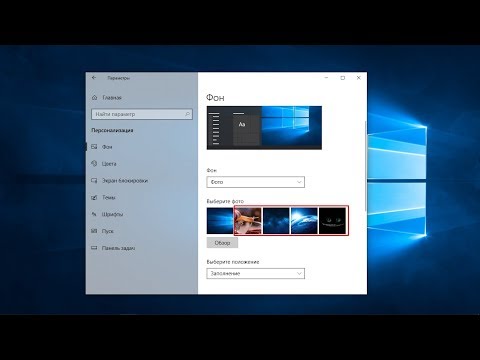The height and width of the screenshot is (360, 480).
Task: Select the Экран блокировки monitor icon
Action: (x=94, y=181)
